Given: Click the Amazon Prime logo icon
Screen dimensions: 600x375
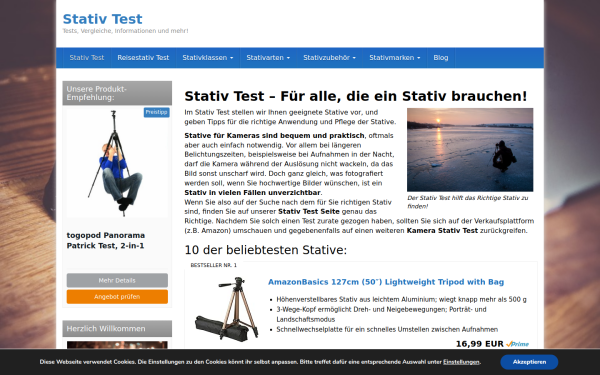Looking at the screenshot, I should pos(517,344).
